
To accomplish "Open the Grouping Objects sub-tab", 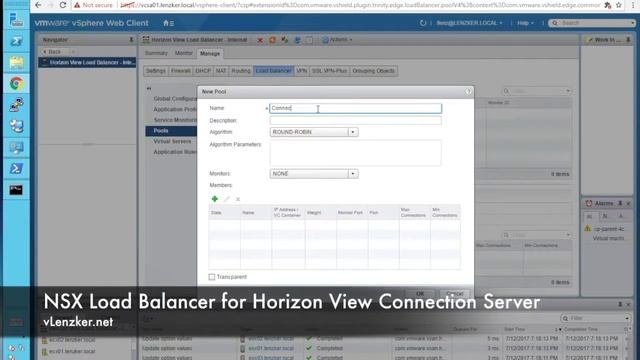I will (x=373, y=71).
